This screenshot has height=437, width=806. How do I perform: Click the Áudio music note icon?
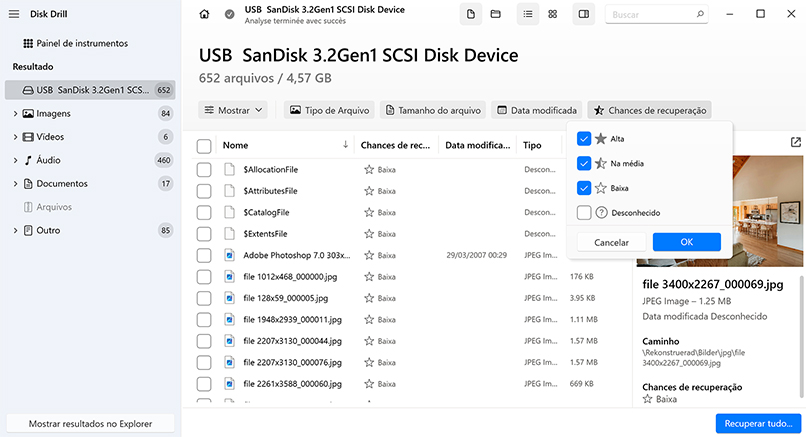click(x=28, y=160)
